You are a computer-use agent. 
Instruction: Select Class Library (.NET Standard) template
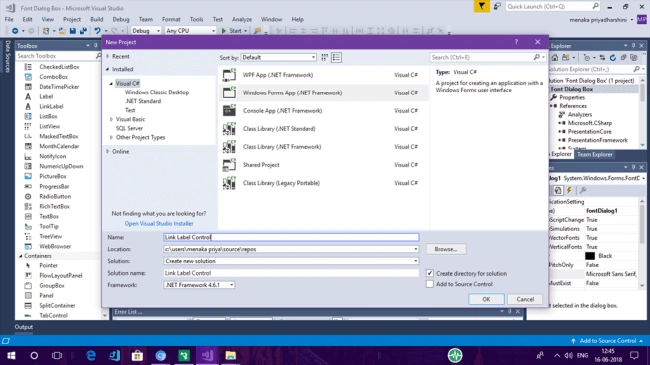point(323,129)
